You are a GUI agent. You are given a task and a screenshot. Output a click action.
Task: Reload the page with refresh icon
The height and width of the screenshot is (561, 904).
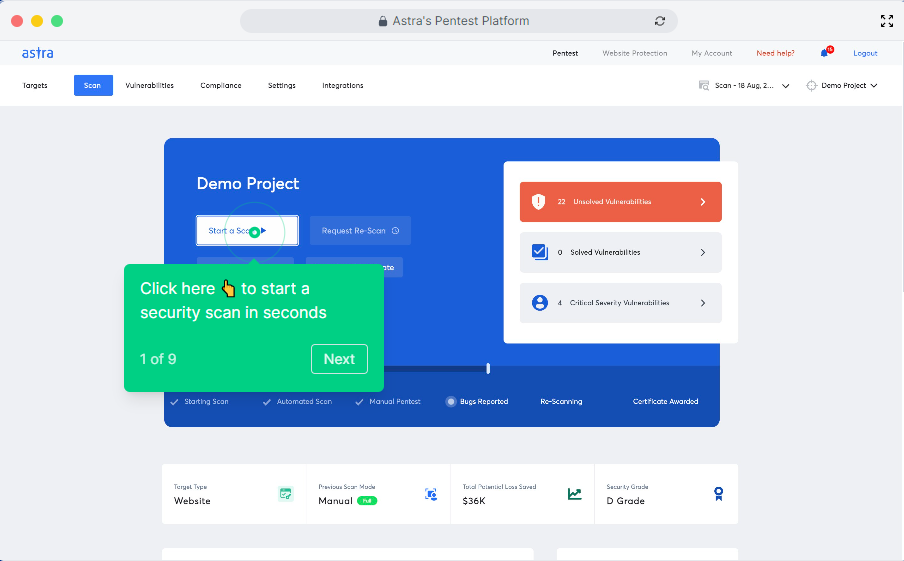[x=660, y=21]
